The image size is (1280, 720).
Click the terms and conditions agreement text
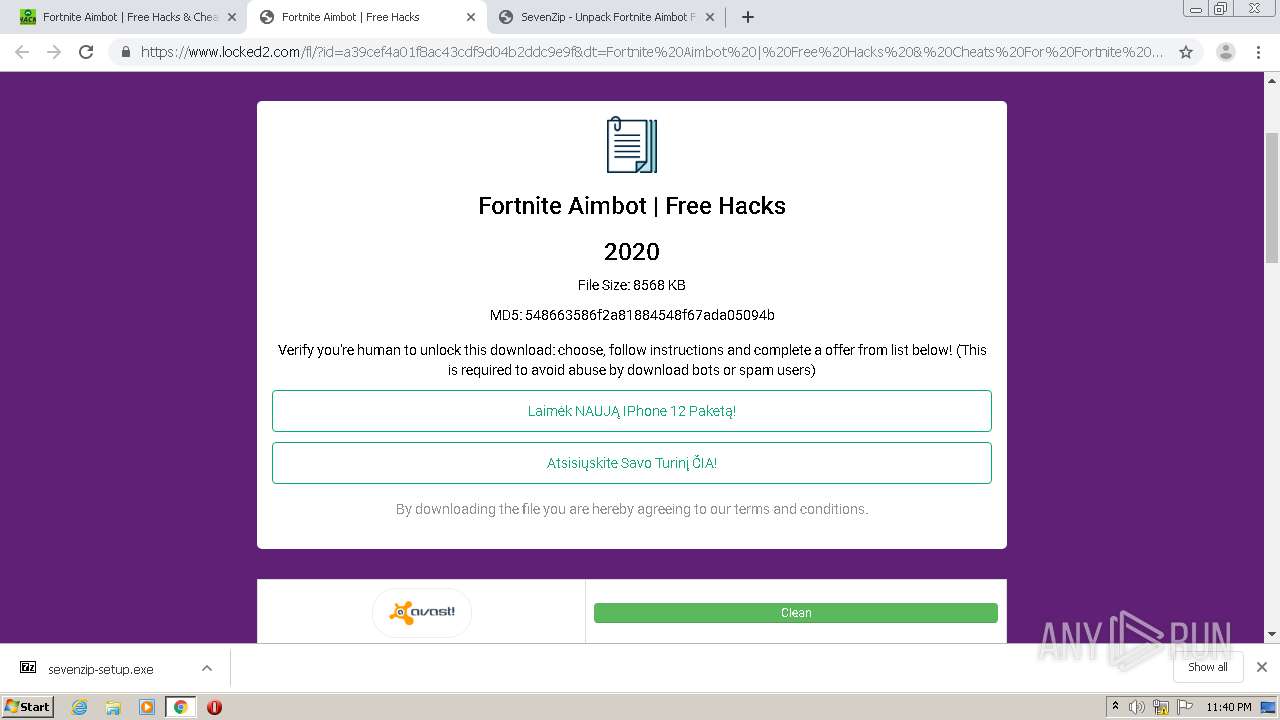(x=632, y=509)
